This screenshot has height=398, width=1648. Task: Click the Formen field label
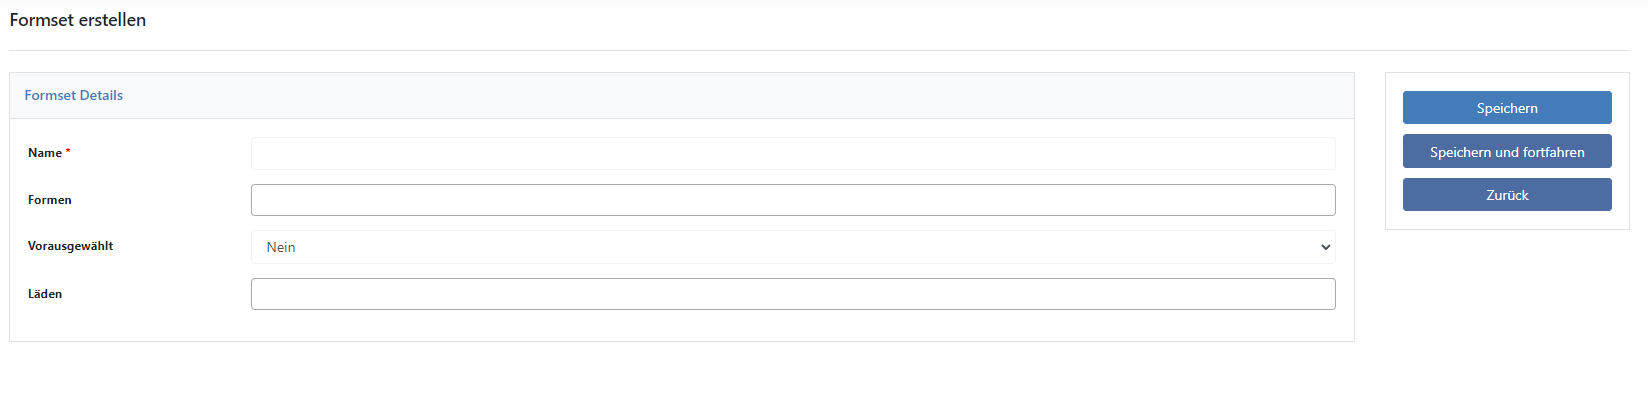pyautogui.click(x=50, y=200)
